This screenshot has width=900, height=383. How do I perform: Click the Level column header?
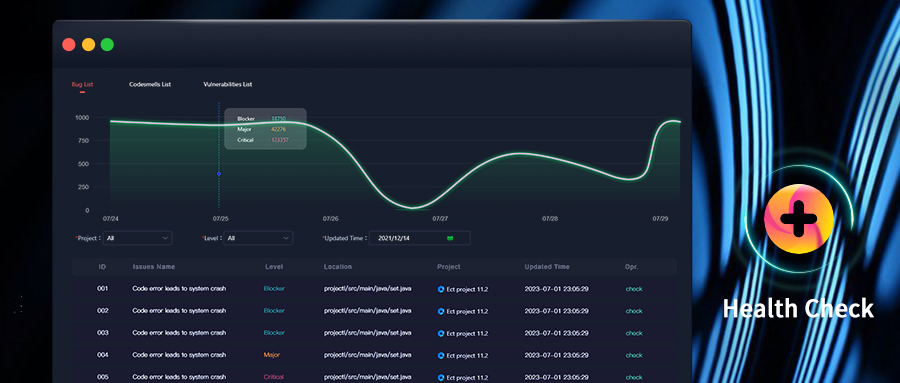pyautogui.click(x=274, y=267)
